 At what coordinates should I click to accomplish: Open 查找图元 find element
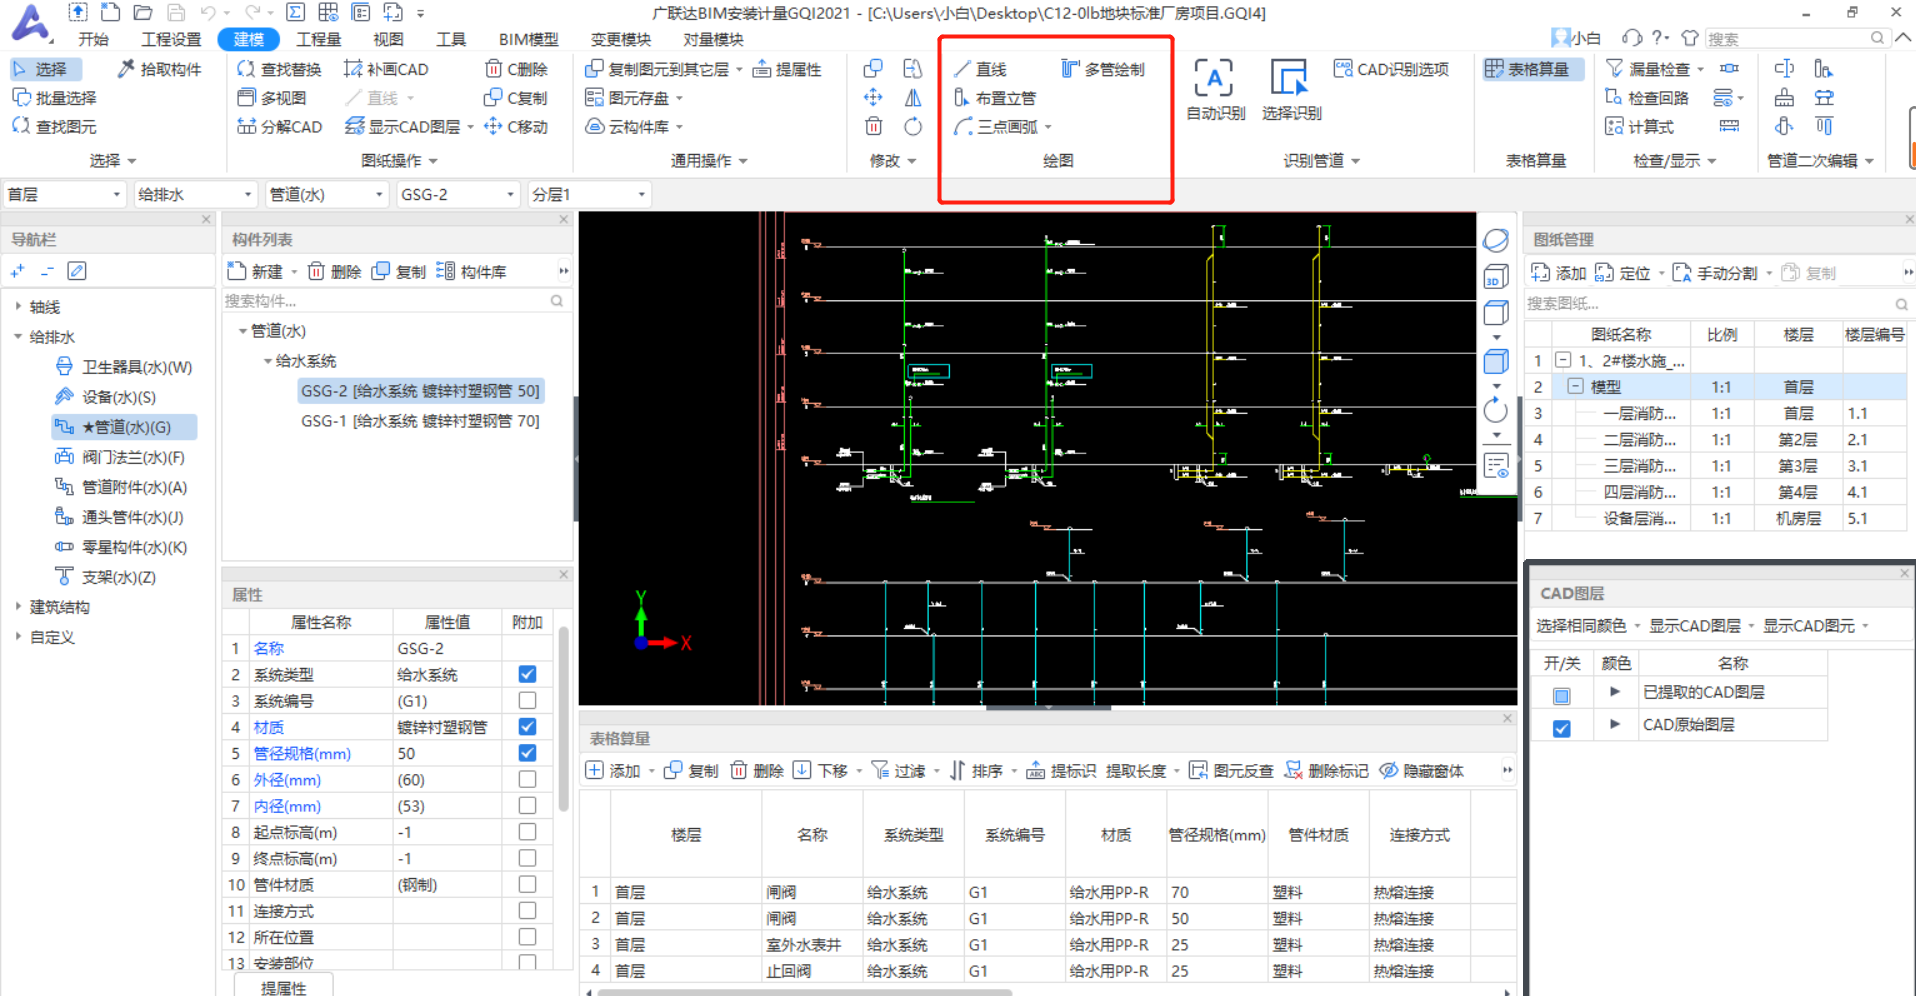click(54, 127)
